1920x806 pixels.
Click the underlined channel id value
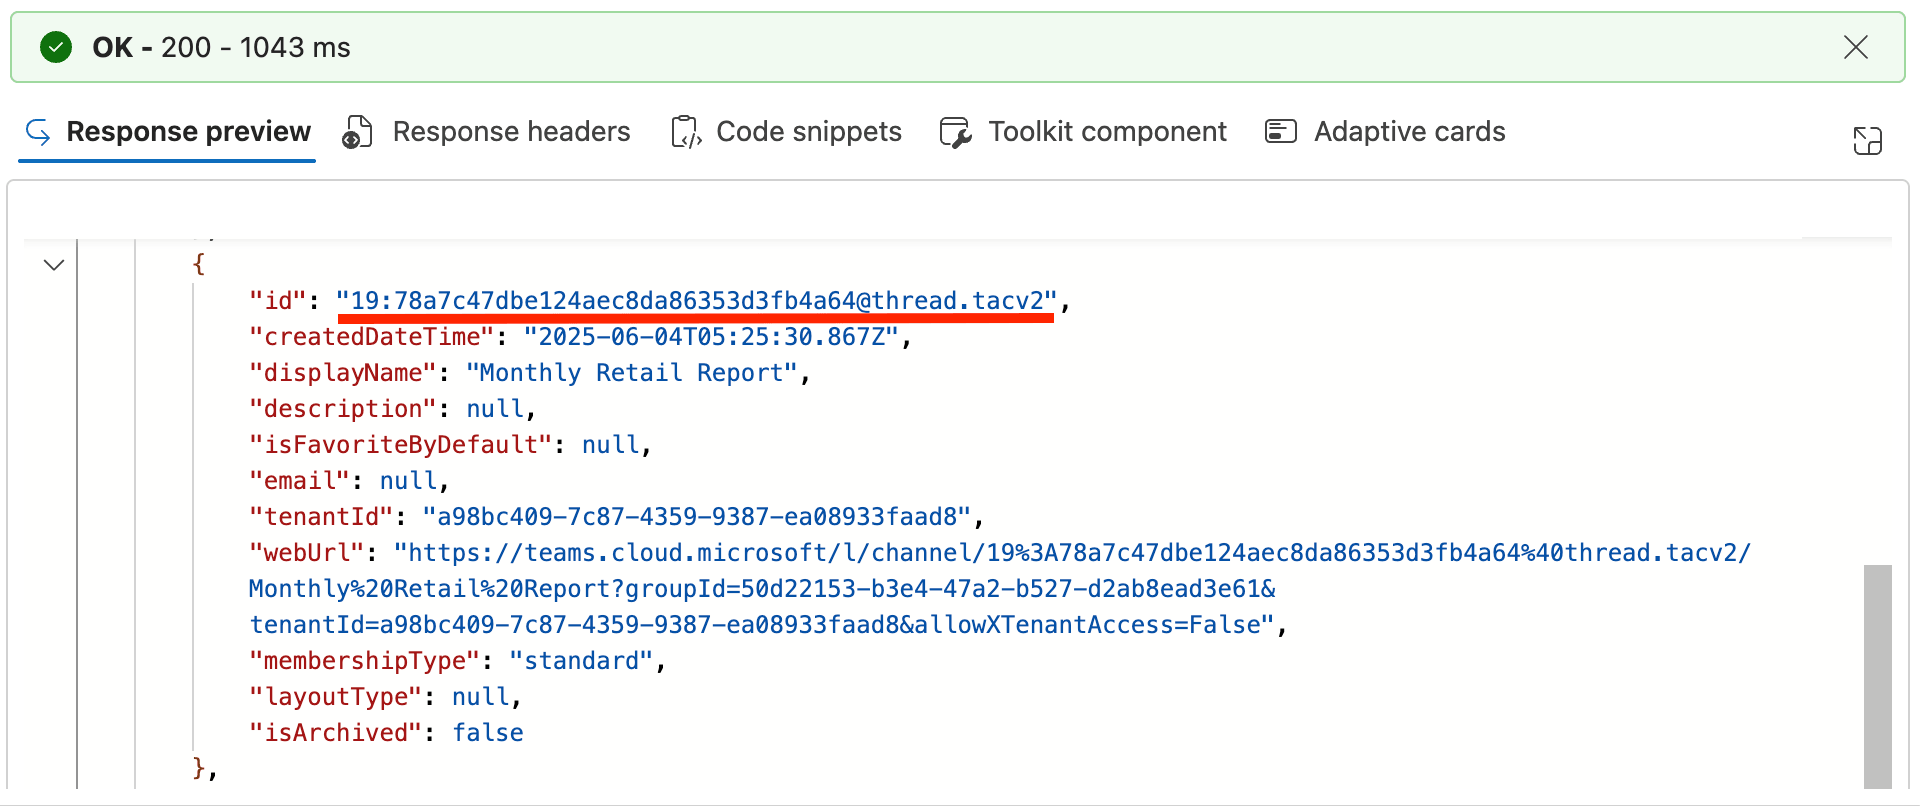click(696, 301)
